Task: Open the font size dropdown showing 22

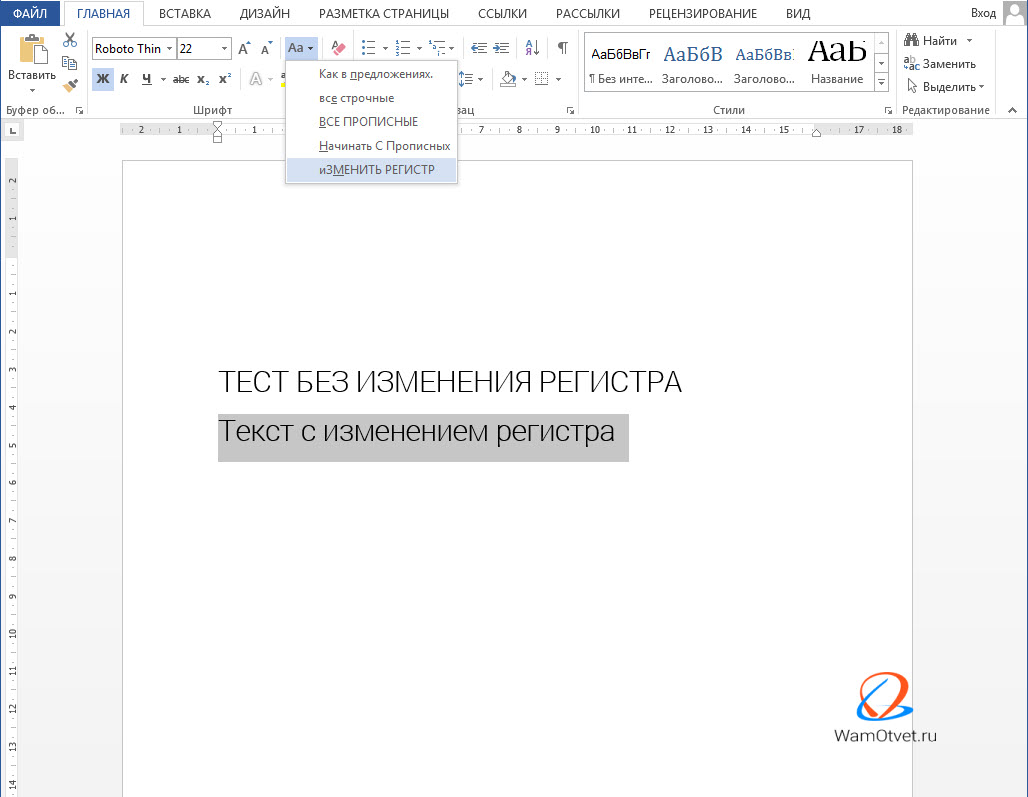Action: (224, 48)
